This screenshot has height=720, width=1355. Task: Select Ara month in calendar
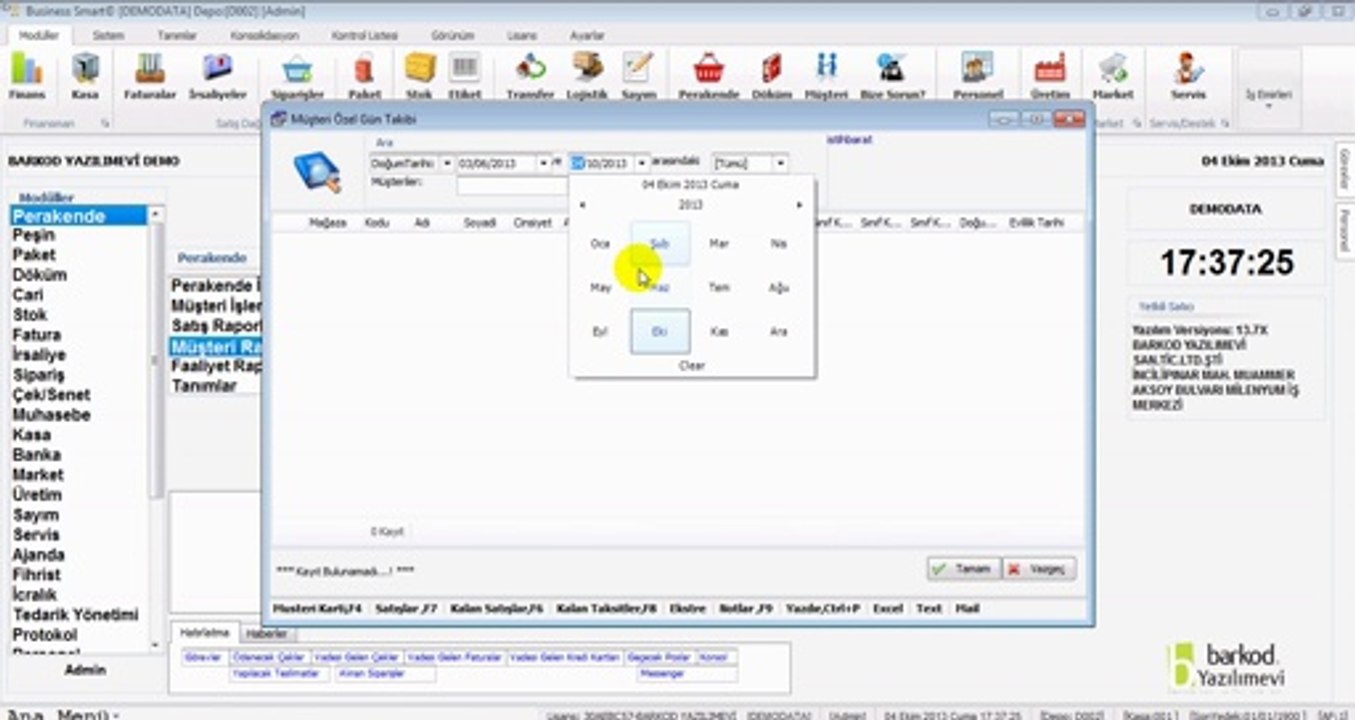(x=779, y=332)
